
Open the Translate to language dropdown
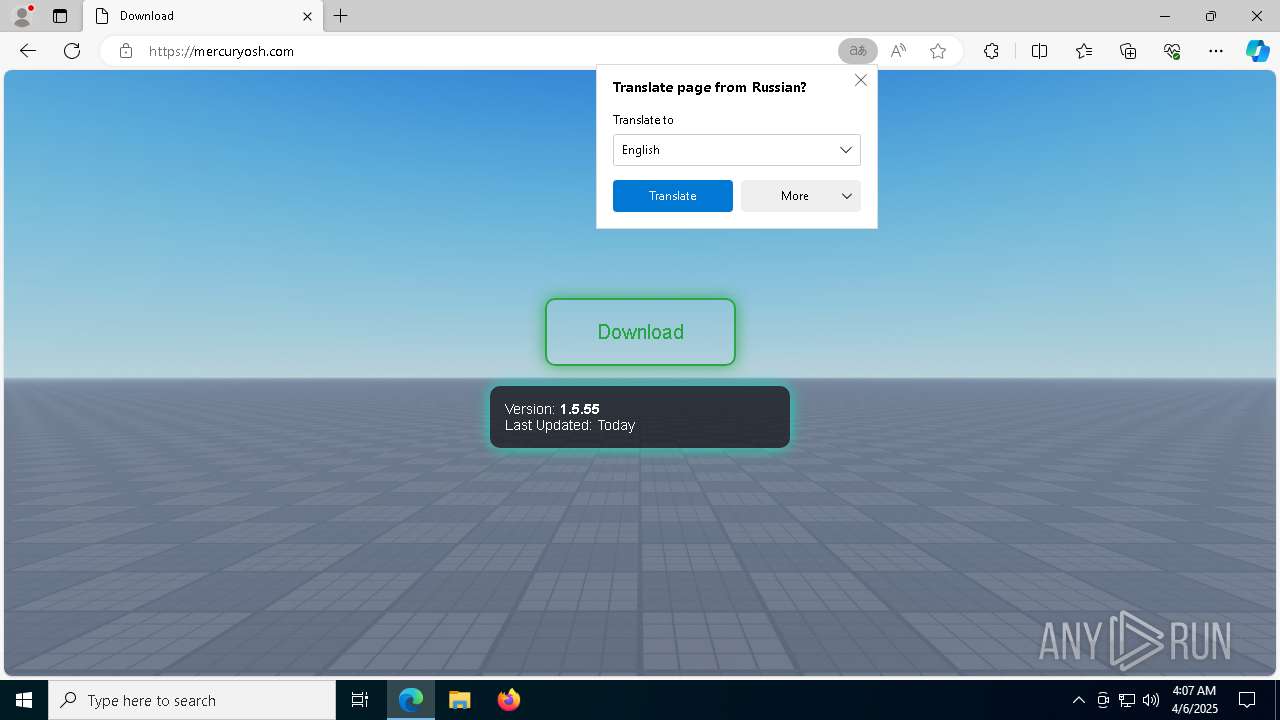(x=737, y=150)
